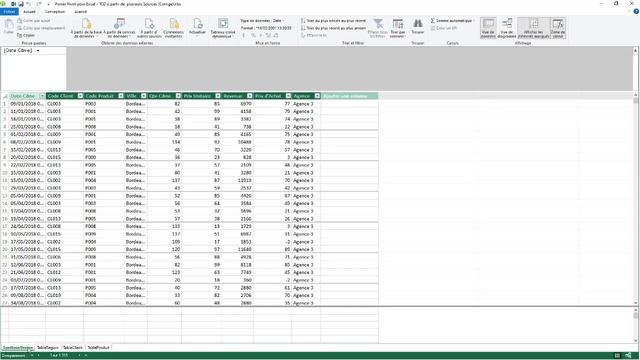
Task: Click the diagram view icon in status bar
Action: (x=628, y=356)
